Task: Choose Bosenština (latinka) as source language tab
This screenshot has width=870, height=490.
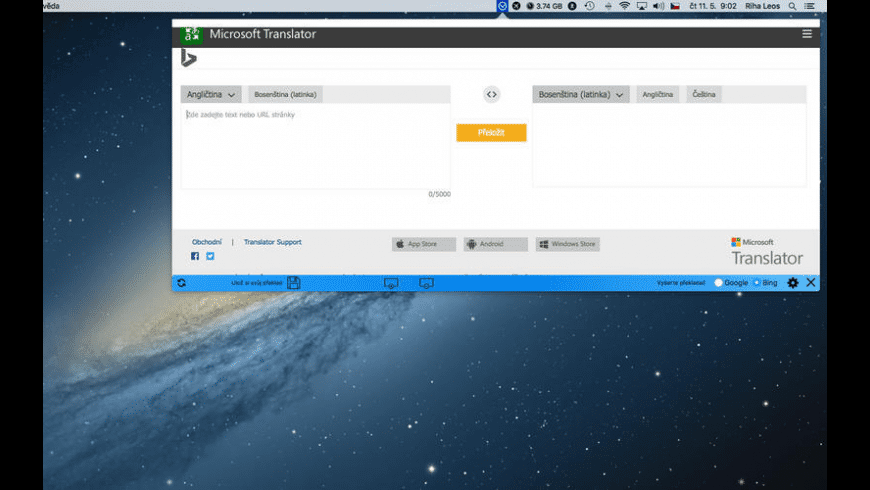Action: [285, 94]
